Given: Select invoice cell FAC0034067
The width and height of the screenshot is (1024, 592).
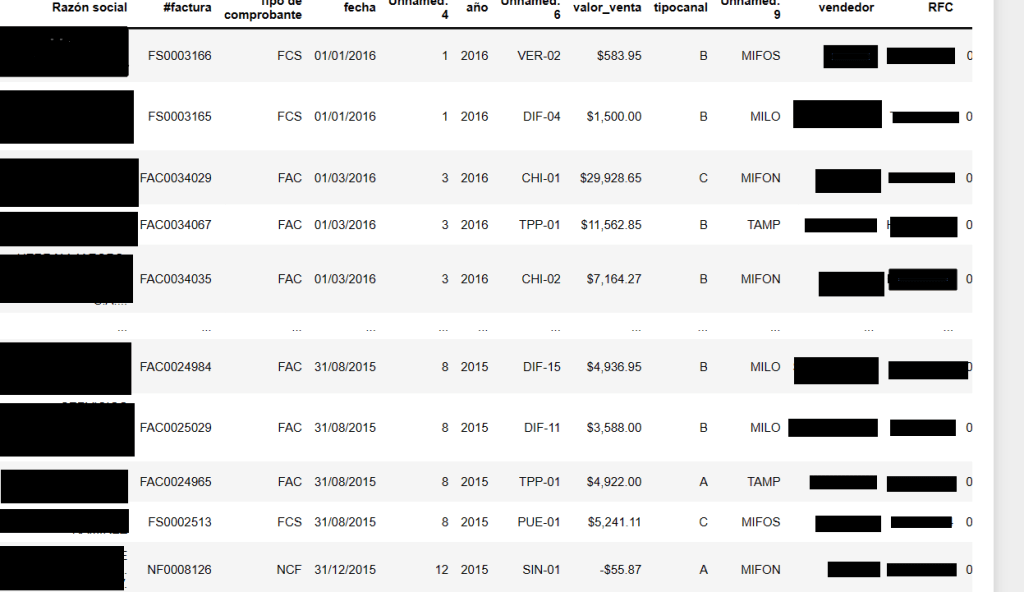Looking at the screenshot, I should point(175,225).
